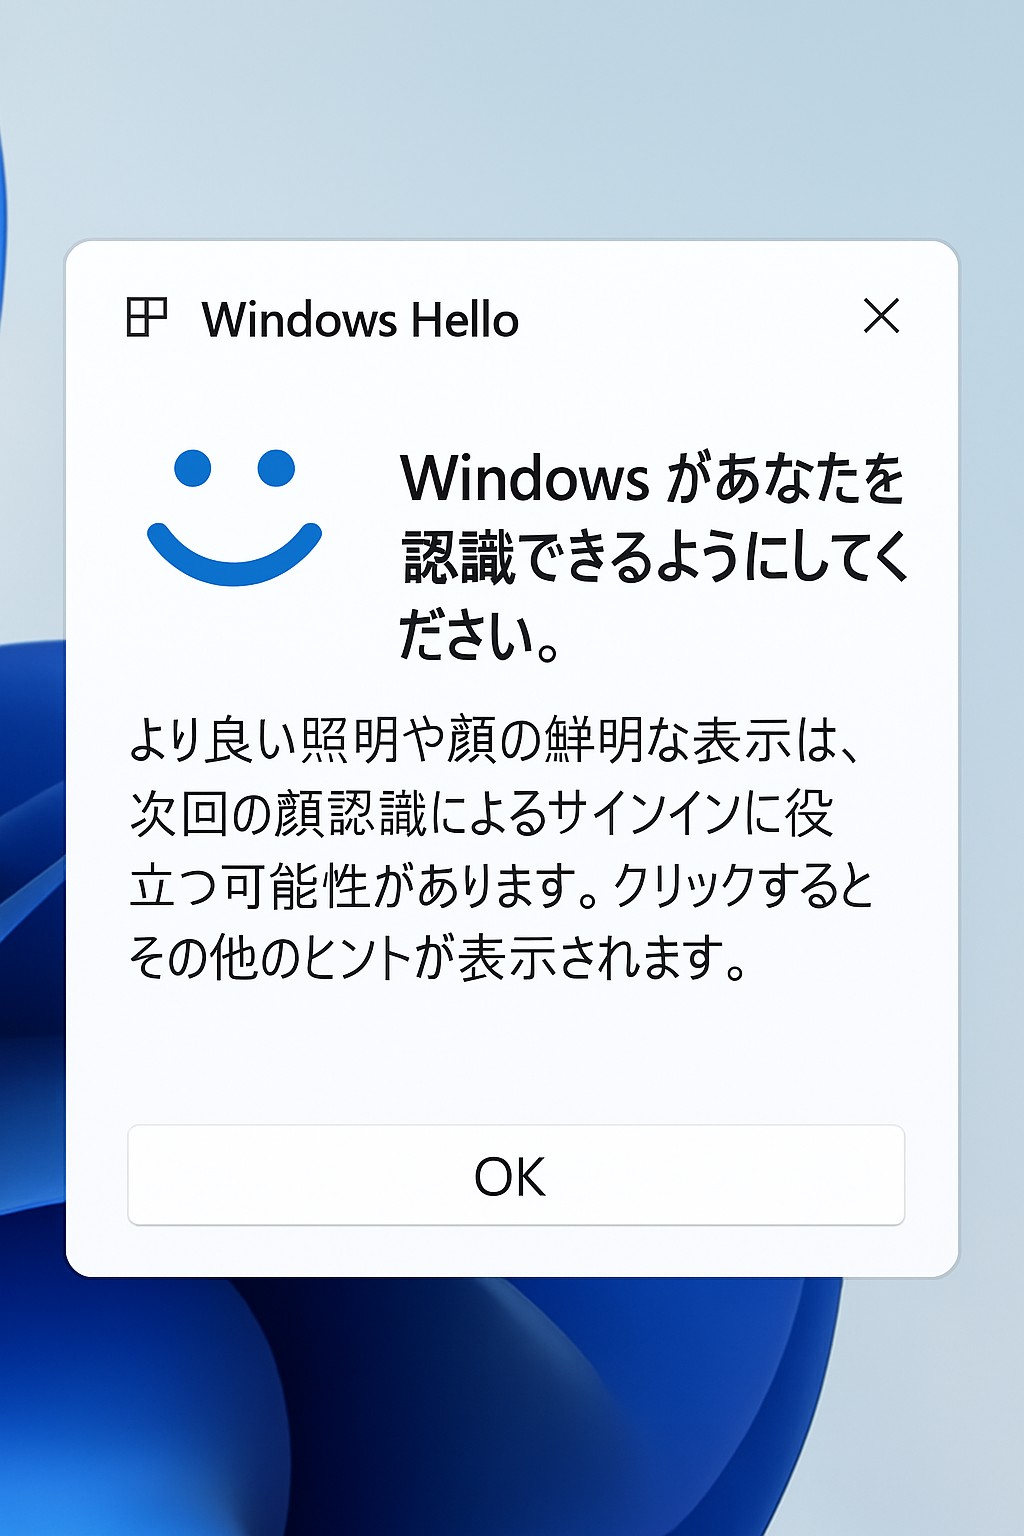1024x1536 pixels.
Task: Click the dark blue wallpaper left of the dialog
Action: [x=30, y=900]
